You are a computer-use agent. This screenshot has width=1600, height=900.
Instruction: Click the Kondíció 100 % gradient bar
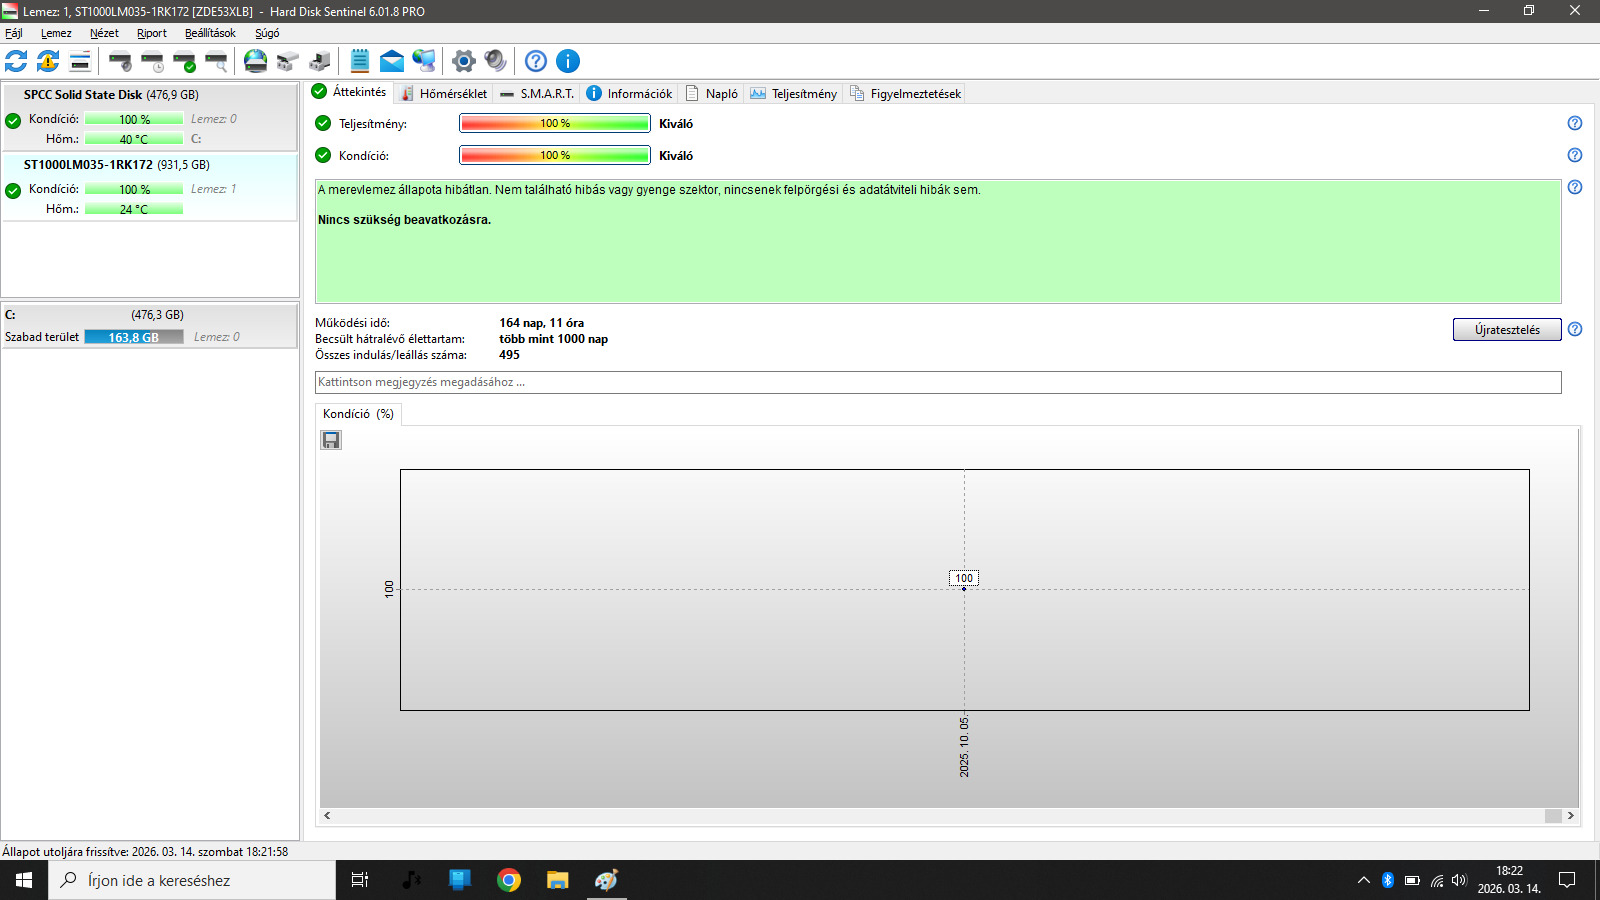tap(555, 155)
